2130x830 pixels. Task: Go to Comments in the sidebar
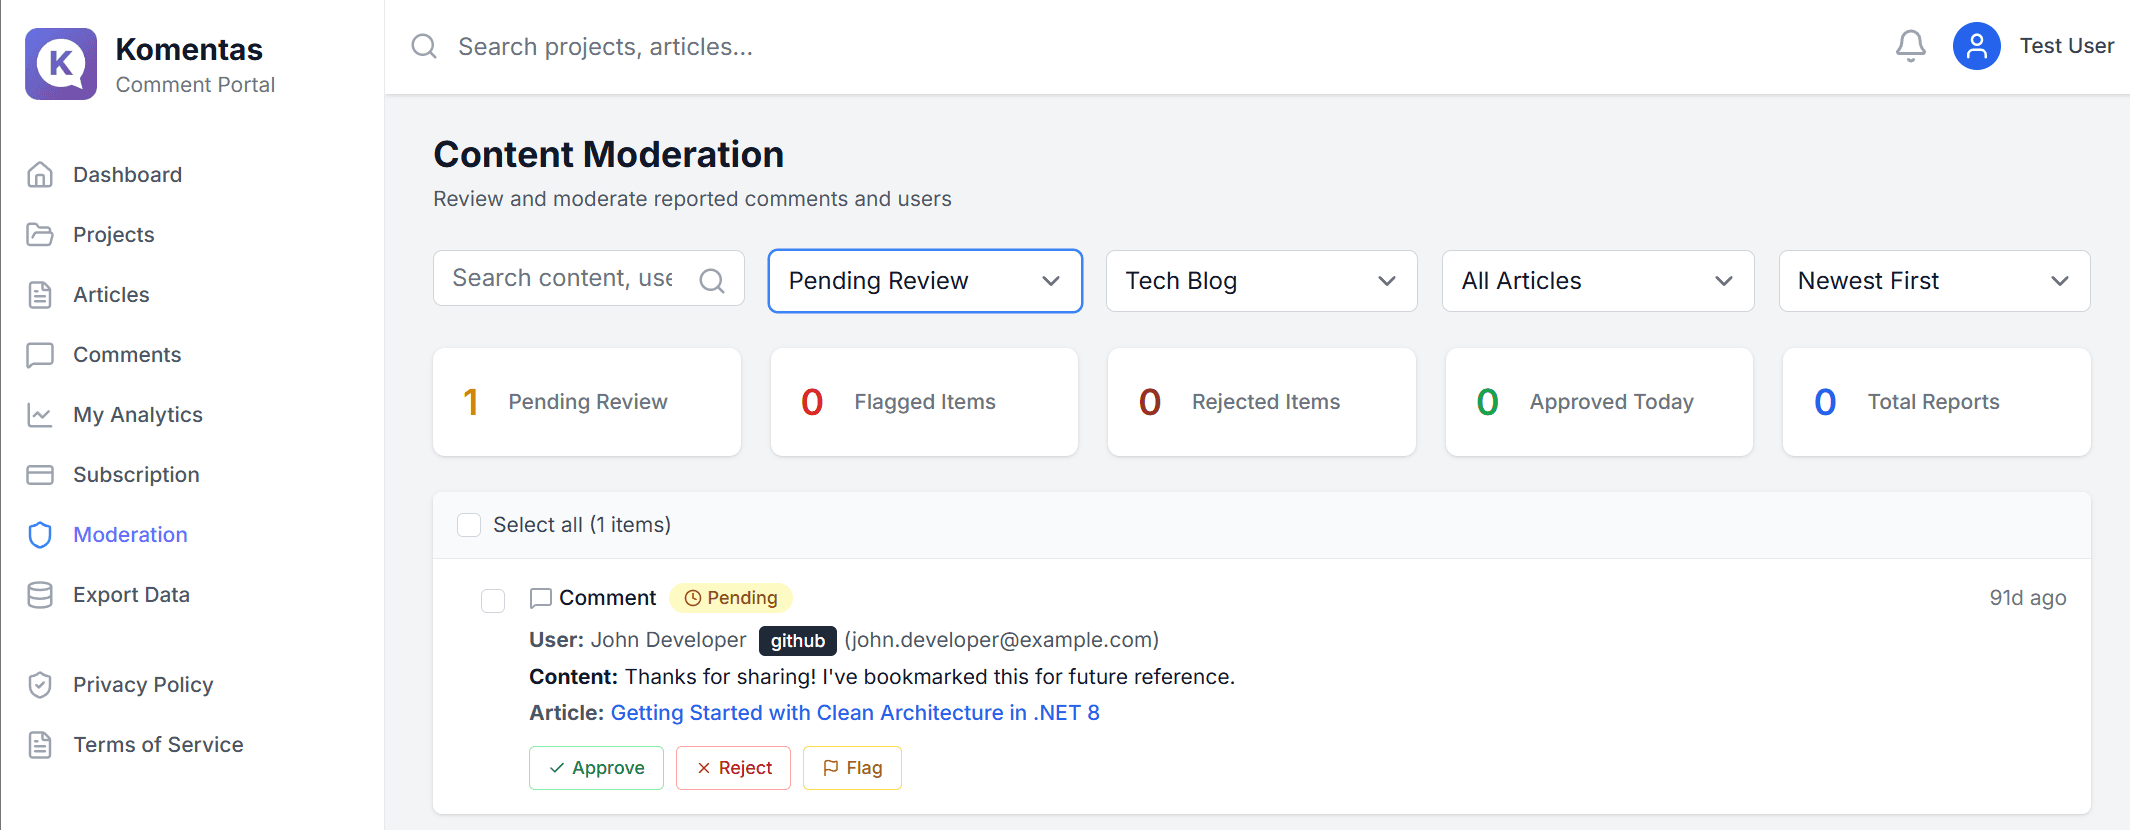[127, 355]
